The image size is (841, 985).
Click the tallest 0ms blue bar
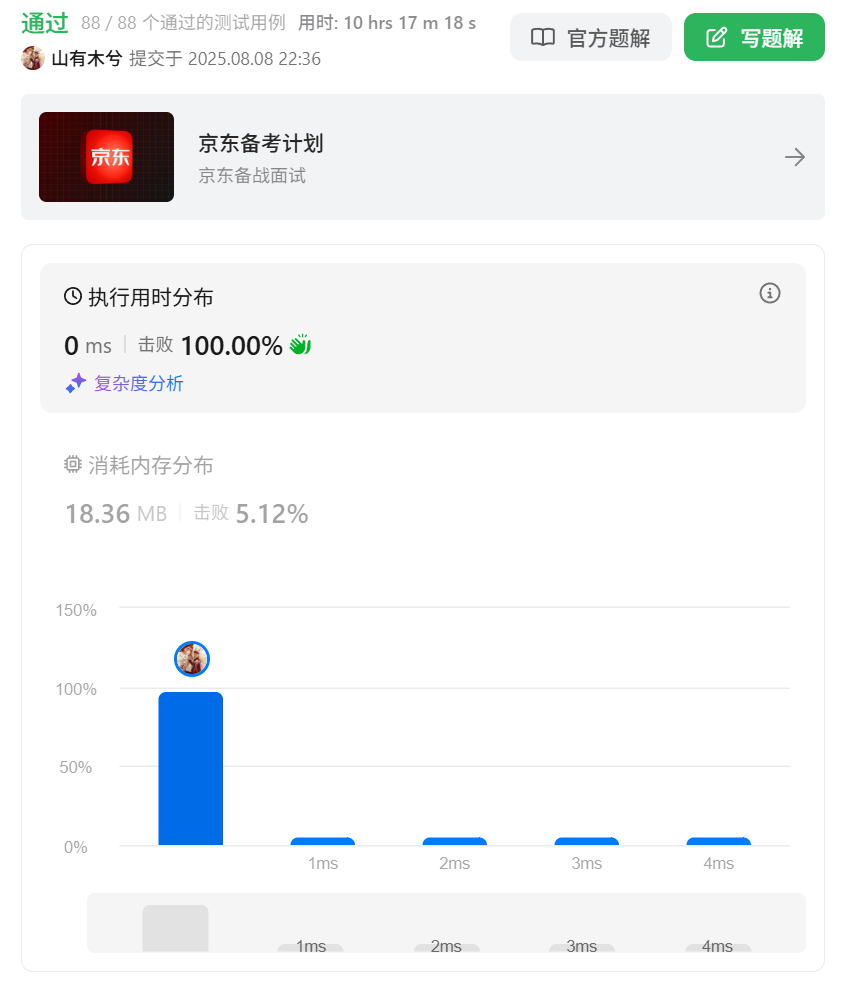(190, 768)
